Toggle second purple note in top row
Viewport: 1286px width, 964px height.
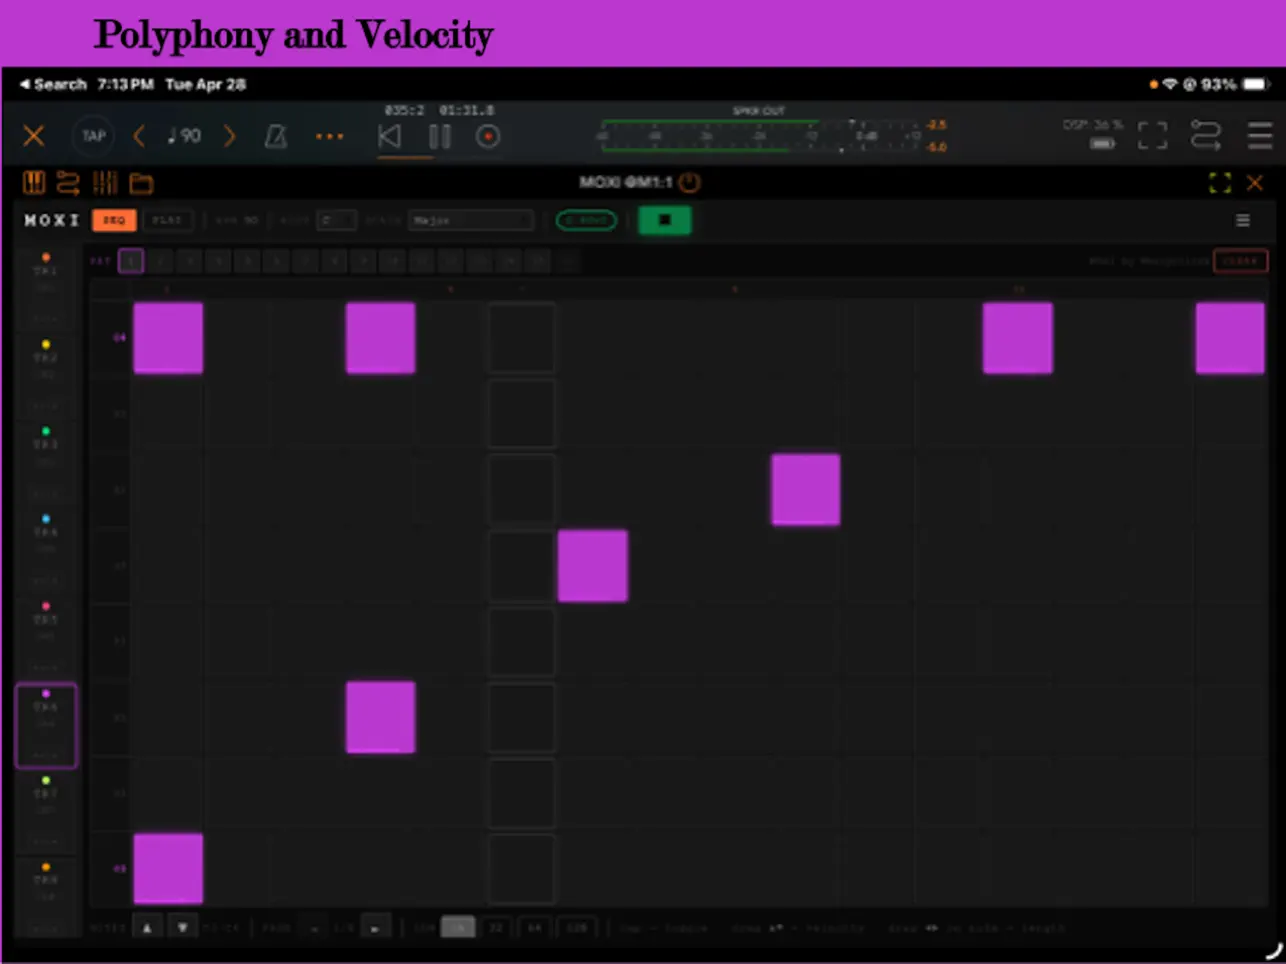[x=380, y=338]
